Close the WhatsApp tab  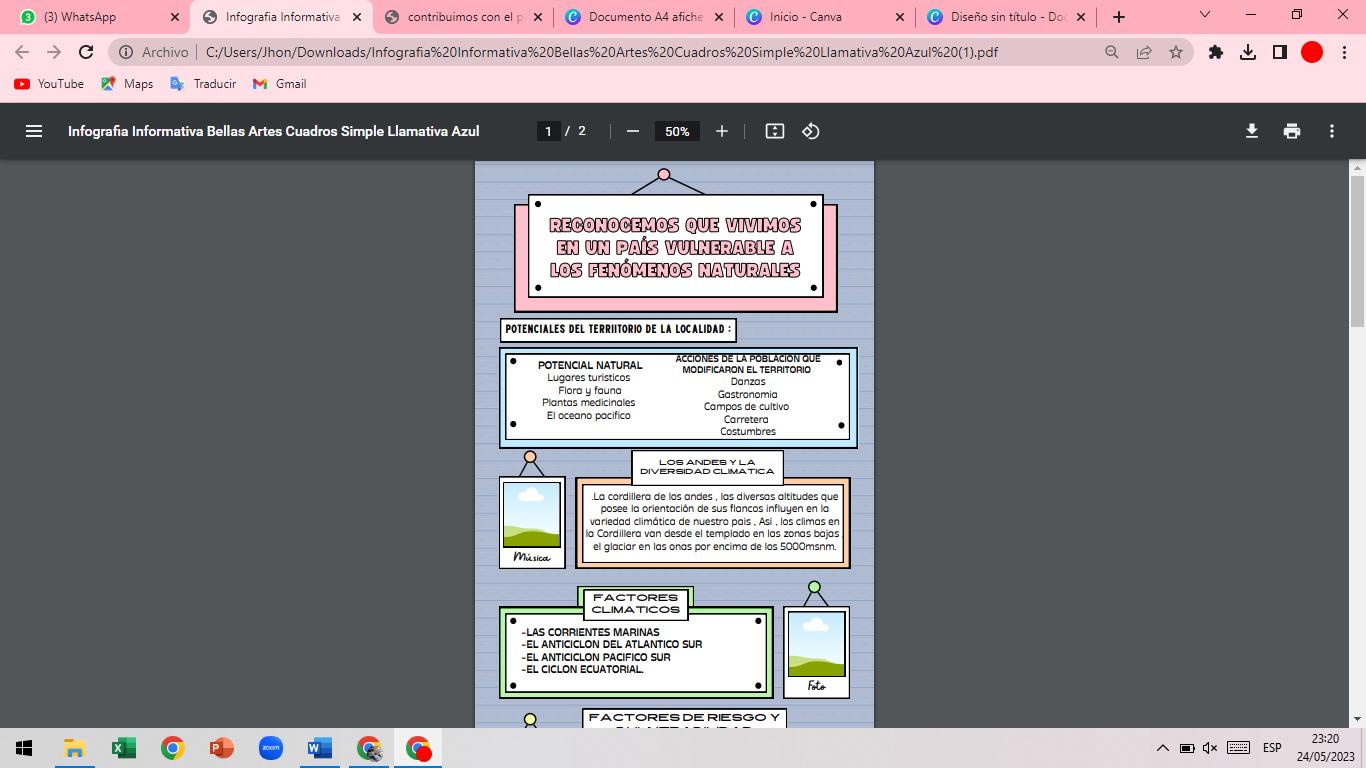click(x=175, y=17)
